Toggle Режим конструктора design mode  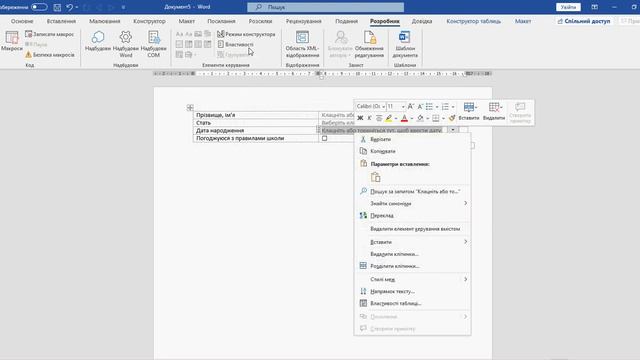(246, 34)
